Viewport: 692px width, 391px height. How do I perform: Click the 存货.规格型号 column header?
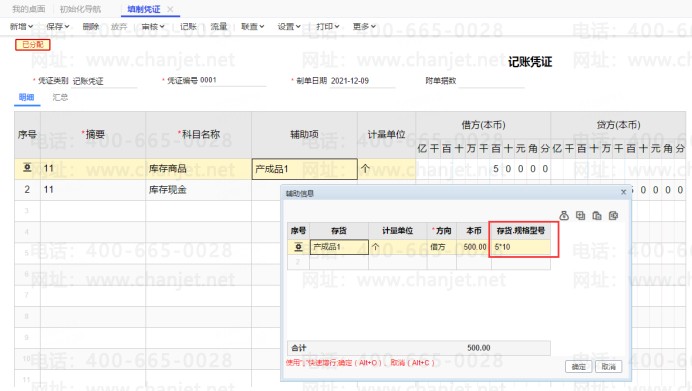coord(521,230)
